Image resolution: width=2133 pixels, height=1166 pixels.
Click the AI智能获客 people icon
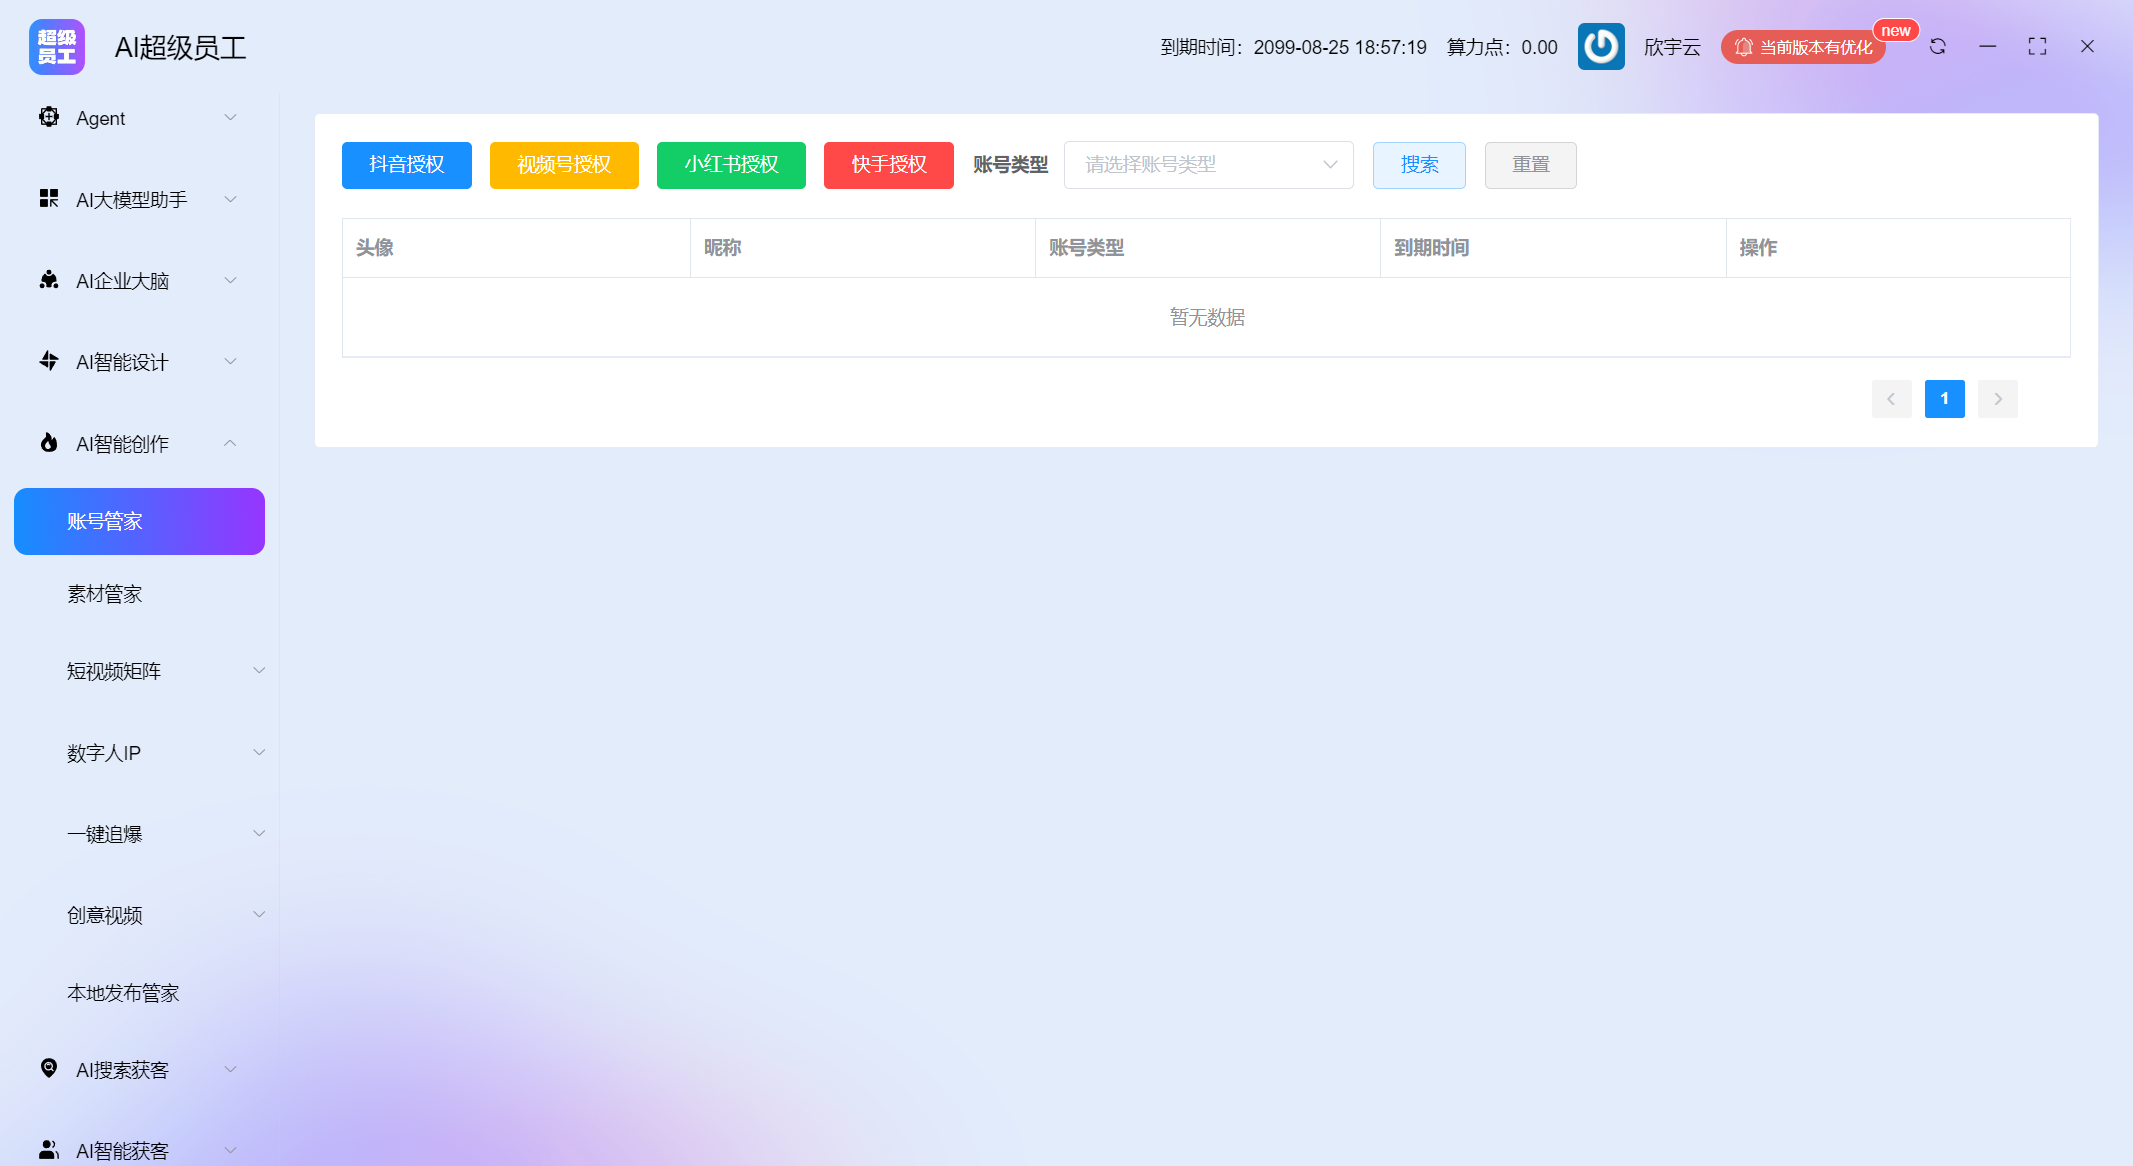[48, 1149]
